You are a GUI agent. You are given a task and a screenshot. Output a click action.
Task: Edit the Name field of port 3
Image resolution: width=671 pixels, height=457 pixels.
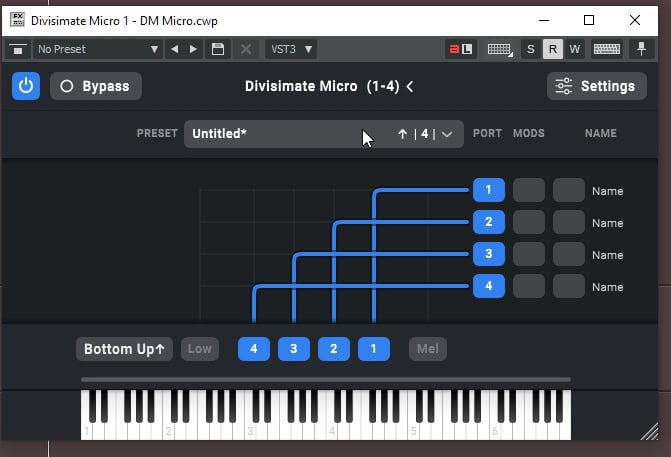pyautogui.click(x=608, y=255)
